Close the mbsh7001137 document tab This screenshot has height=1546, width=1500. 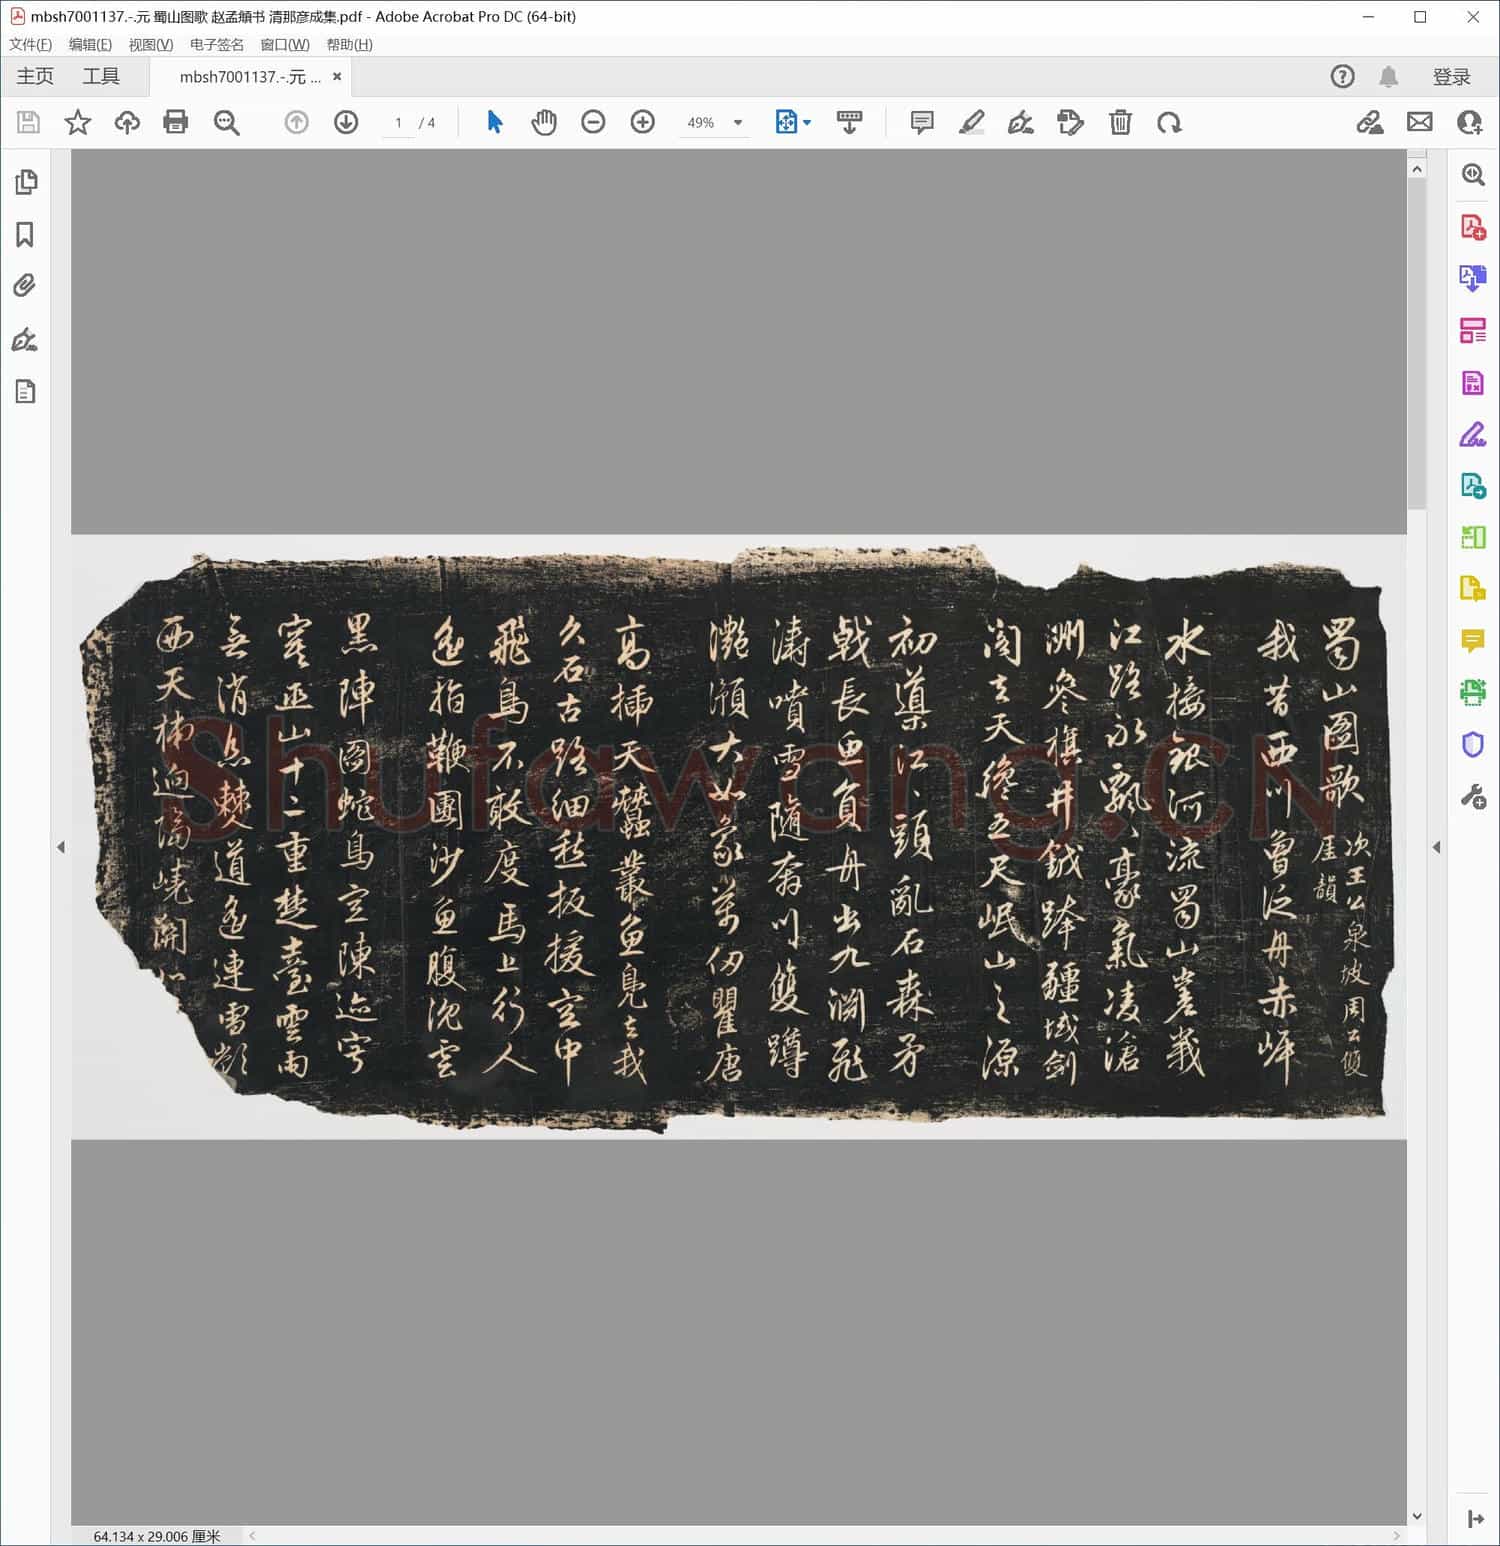point(337,77)
